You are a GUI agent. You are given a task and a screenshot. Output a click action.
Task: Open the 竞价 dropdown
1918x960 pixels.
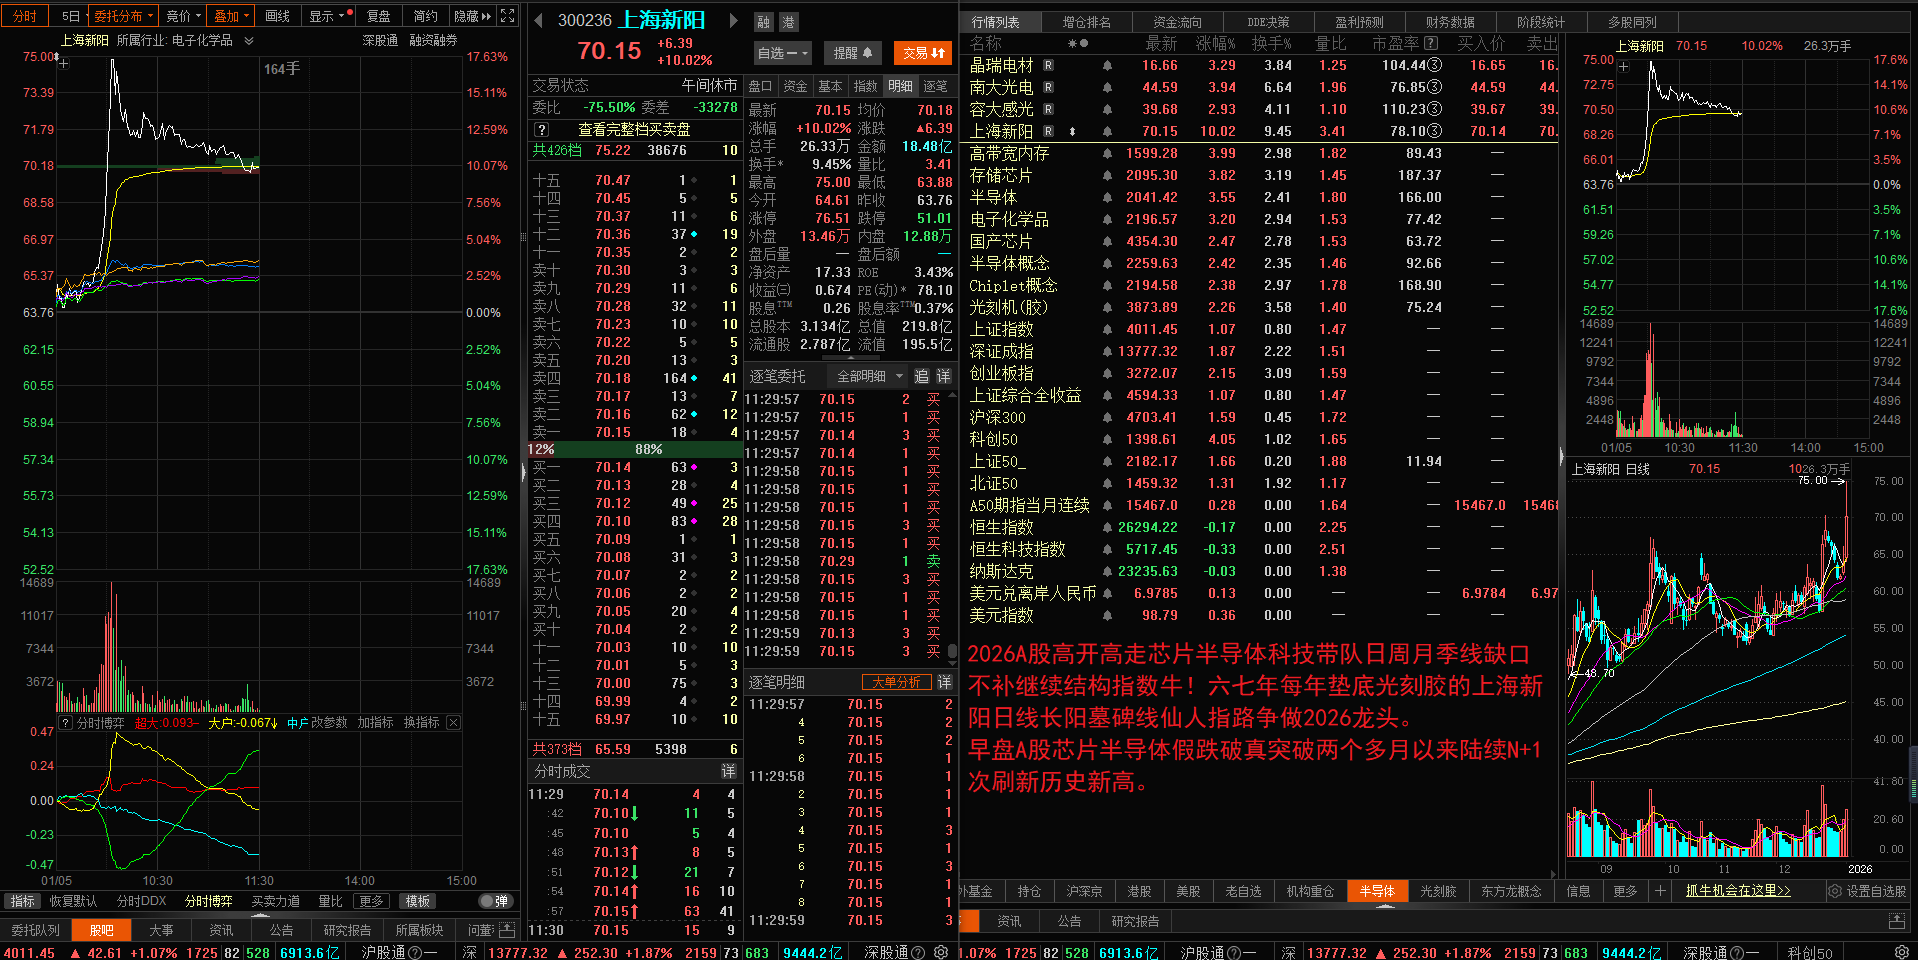183,16
